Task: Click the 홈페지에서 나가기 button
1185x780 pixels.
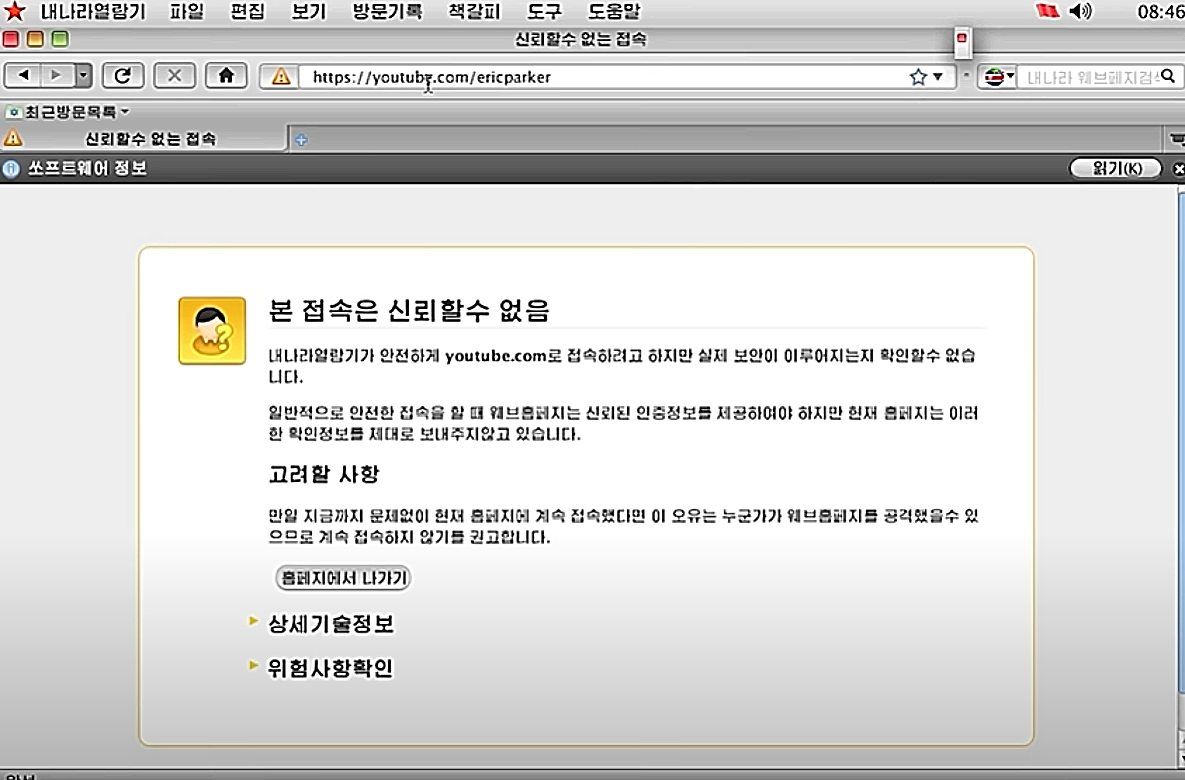Action: 343,578
